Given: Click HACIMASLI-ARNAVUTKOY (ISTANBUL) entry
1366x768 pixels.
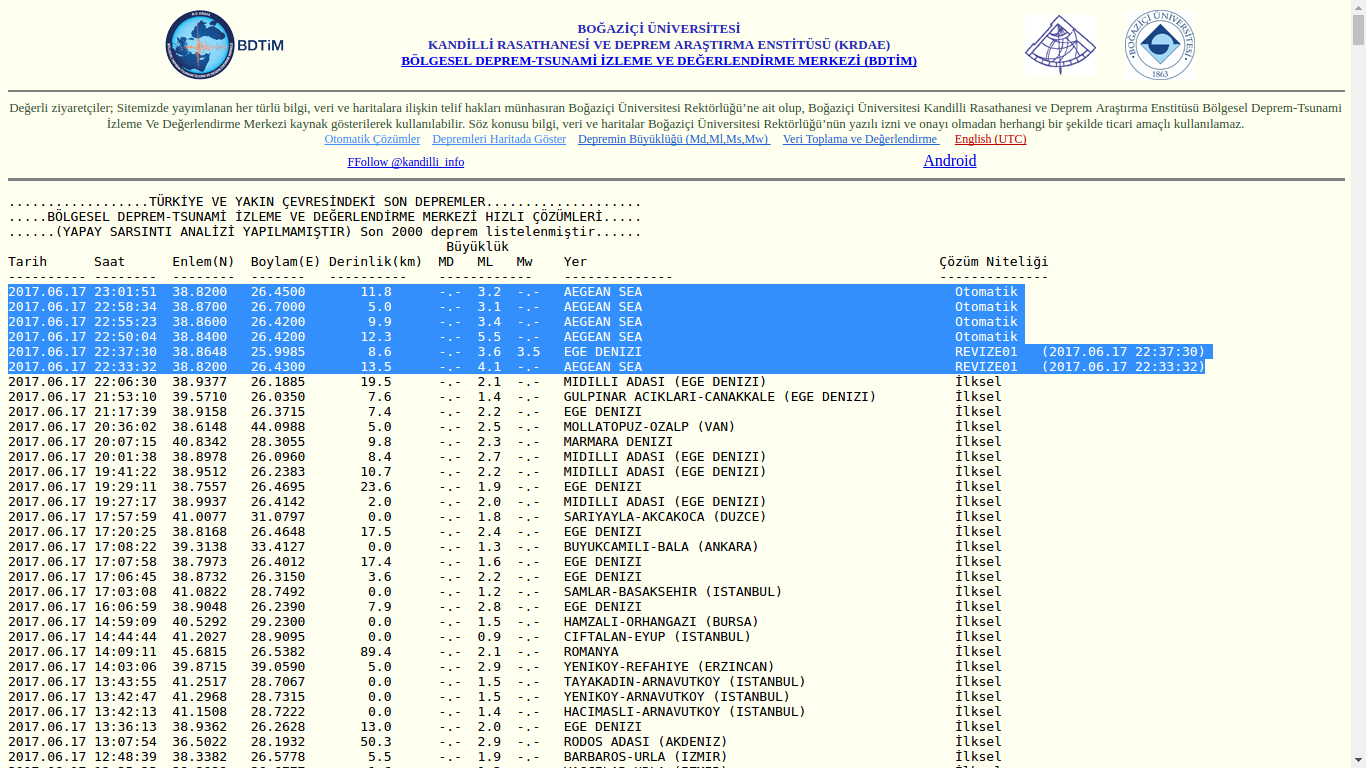Looking at the screenshot, I should pos(685,712).
